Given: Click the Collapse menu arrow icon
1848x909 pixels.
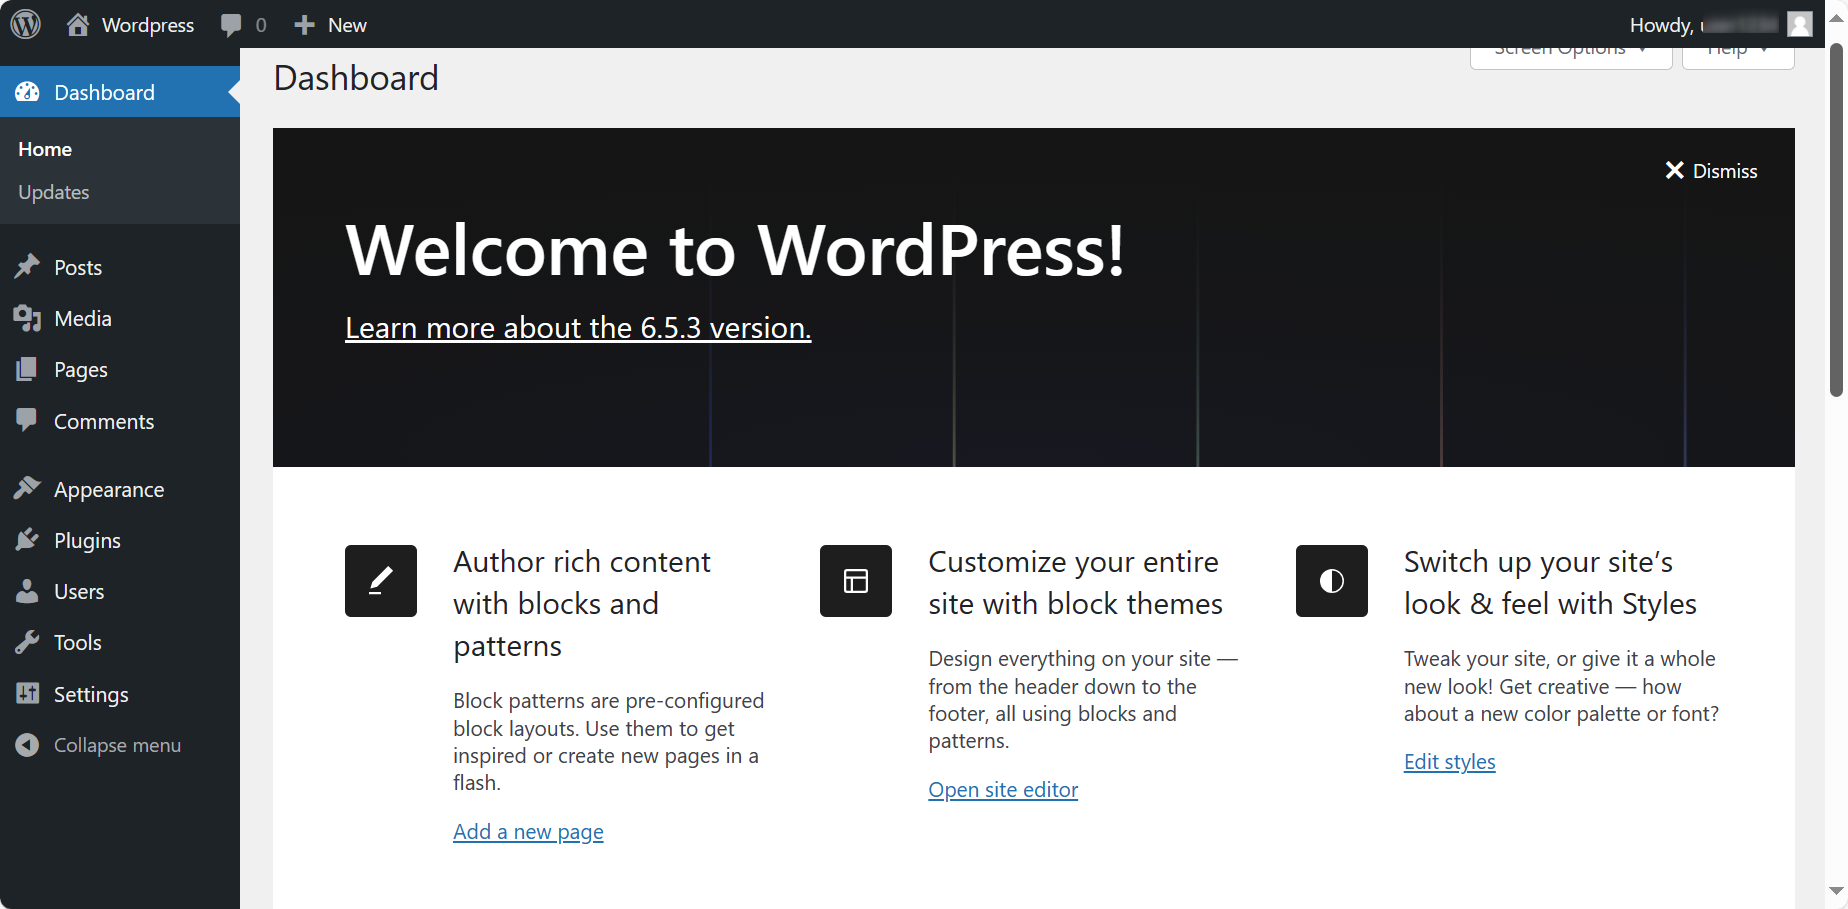Looking at the screenshot, I should 28,745.
